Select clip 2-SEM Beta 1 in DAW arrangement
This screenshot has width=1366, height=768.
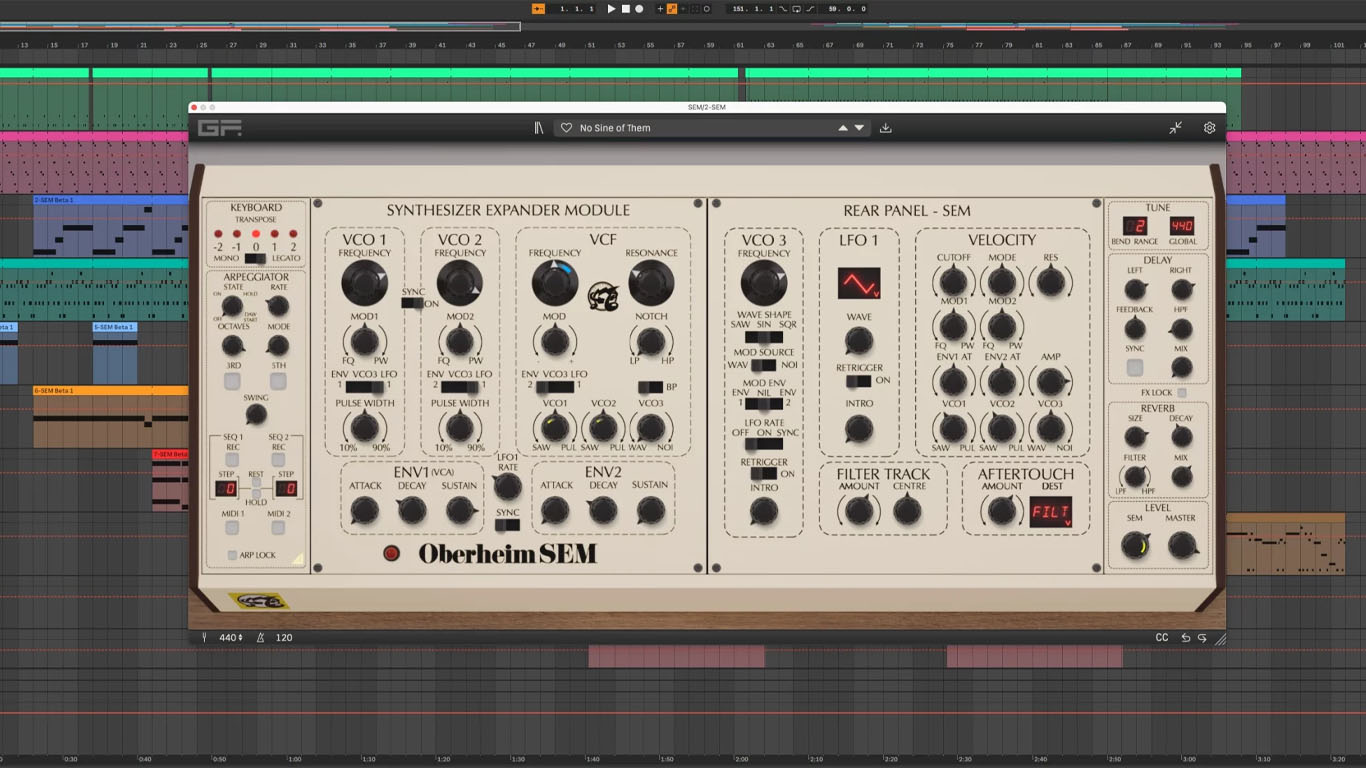(x=110, y=225)
